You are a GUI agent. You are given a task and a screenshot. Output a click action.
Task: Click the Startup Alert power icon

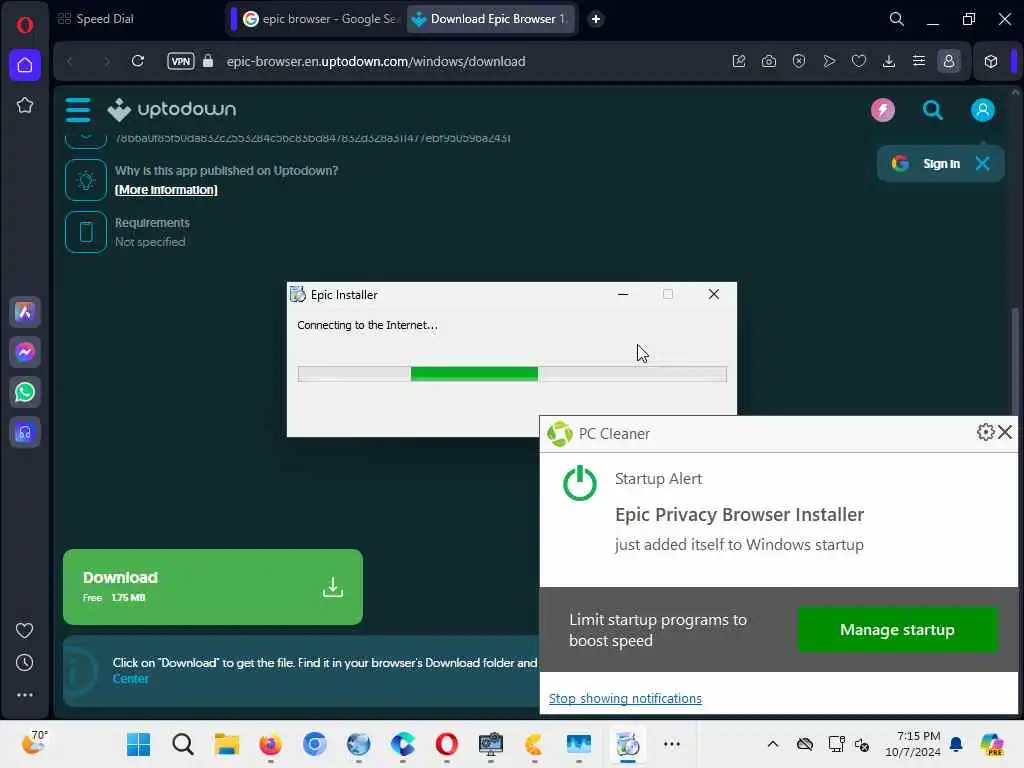click(579, 483)
